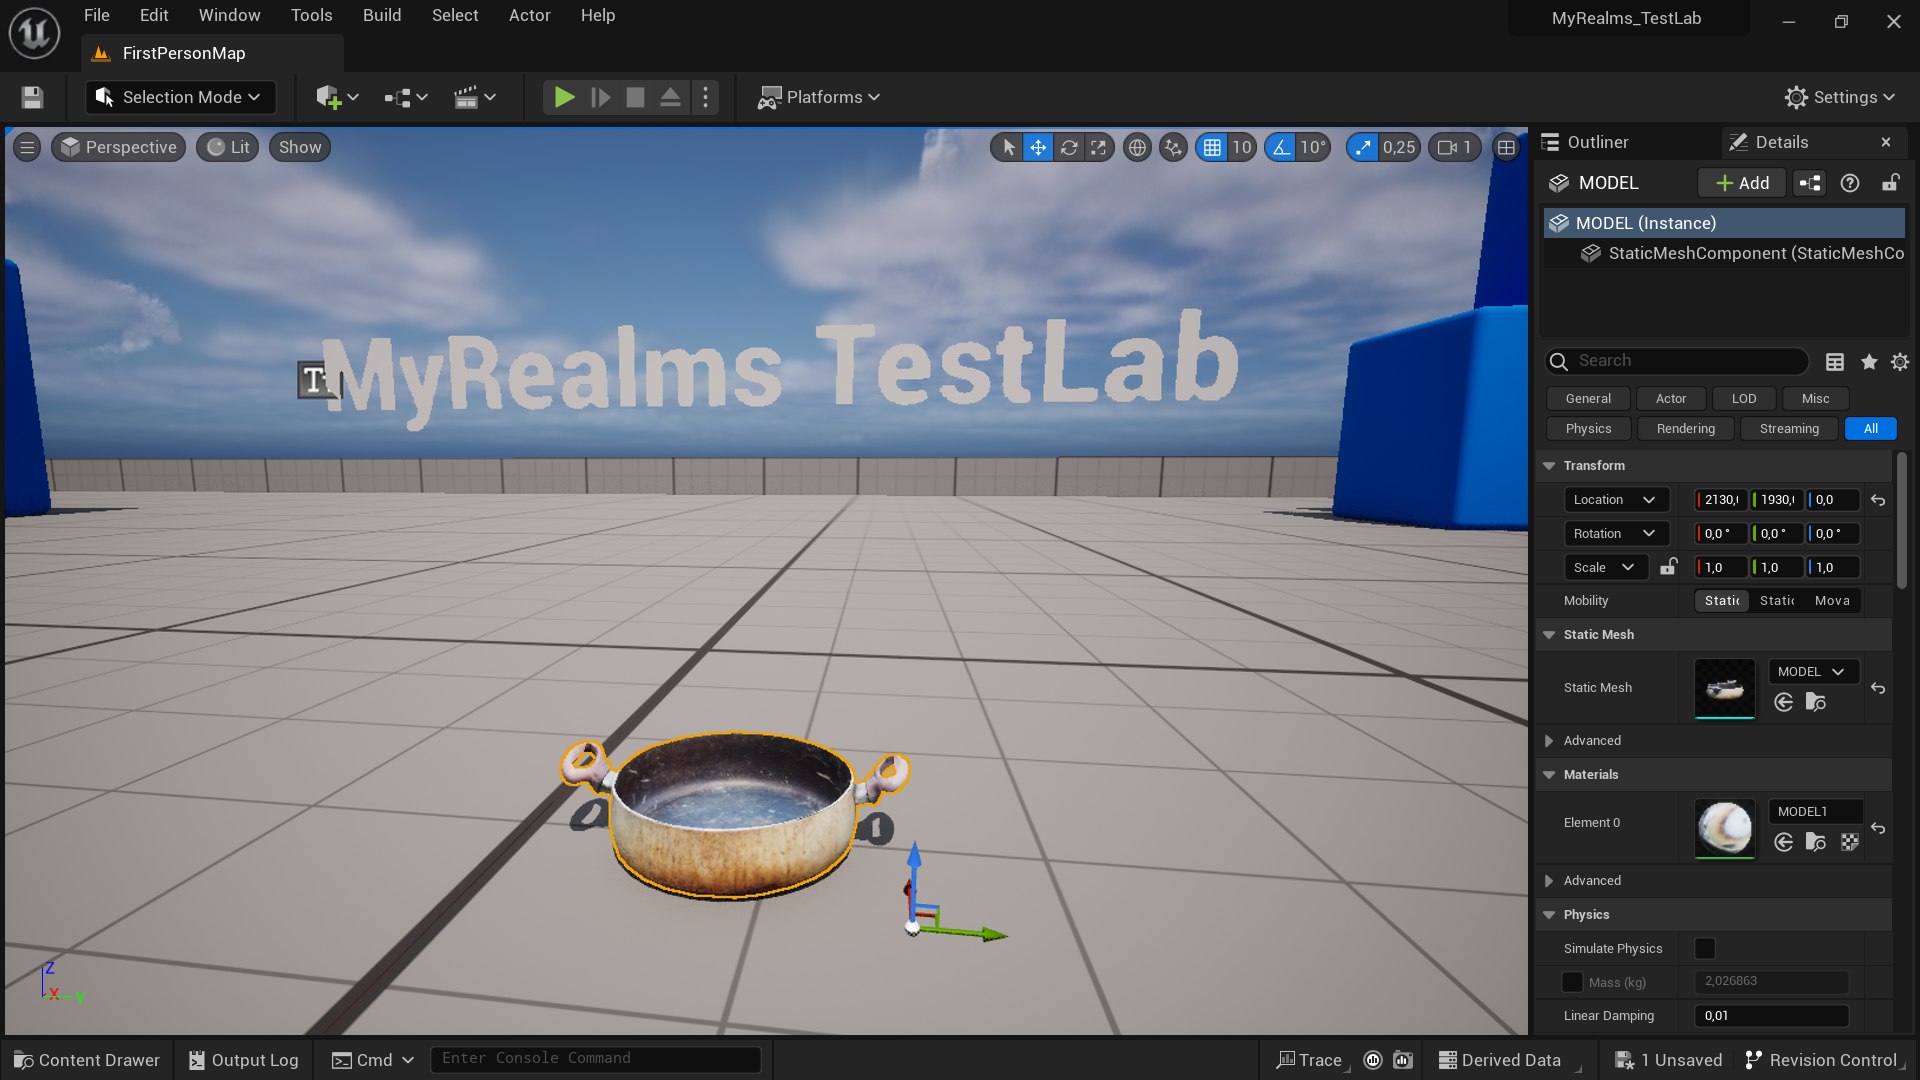1920x1080 pixels.
Task: Open Selection Mode dropdown
Action: 180,97
